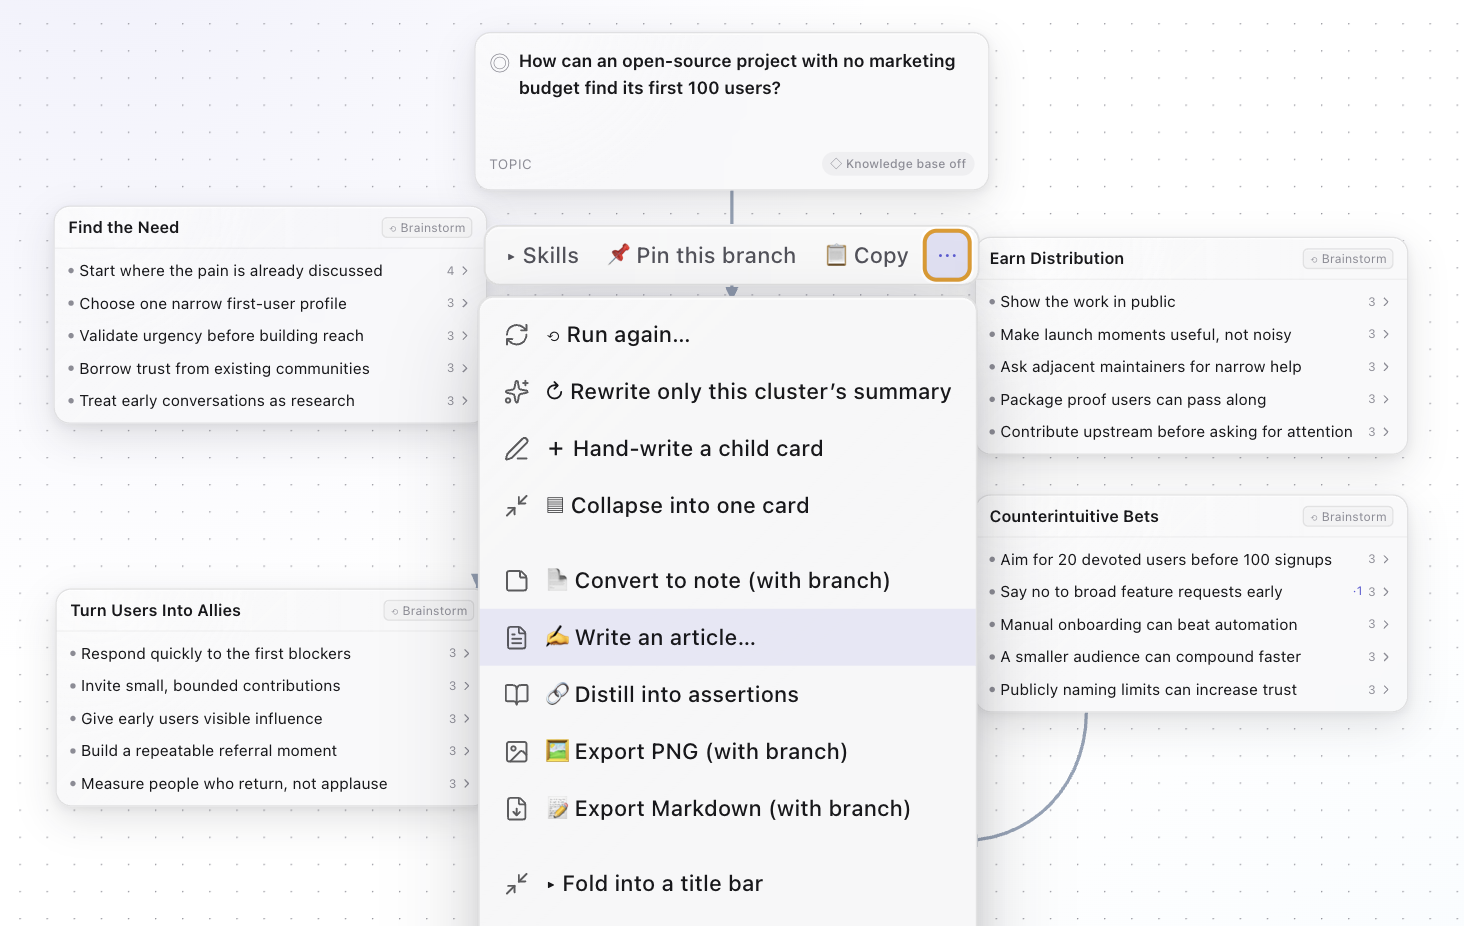This screenshot has height=926, width=1464.
Task: Click 'Invite small, bounded contributions'
Action: coord(211,686)
